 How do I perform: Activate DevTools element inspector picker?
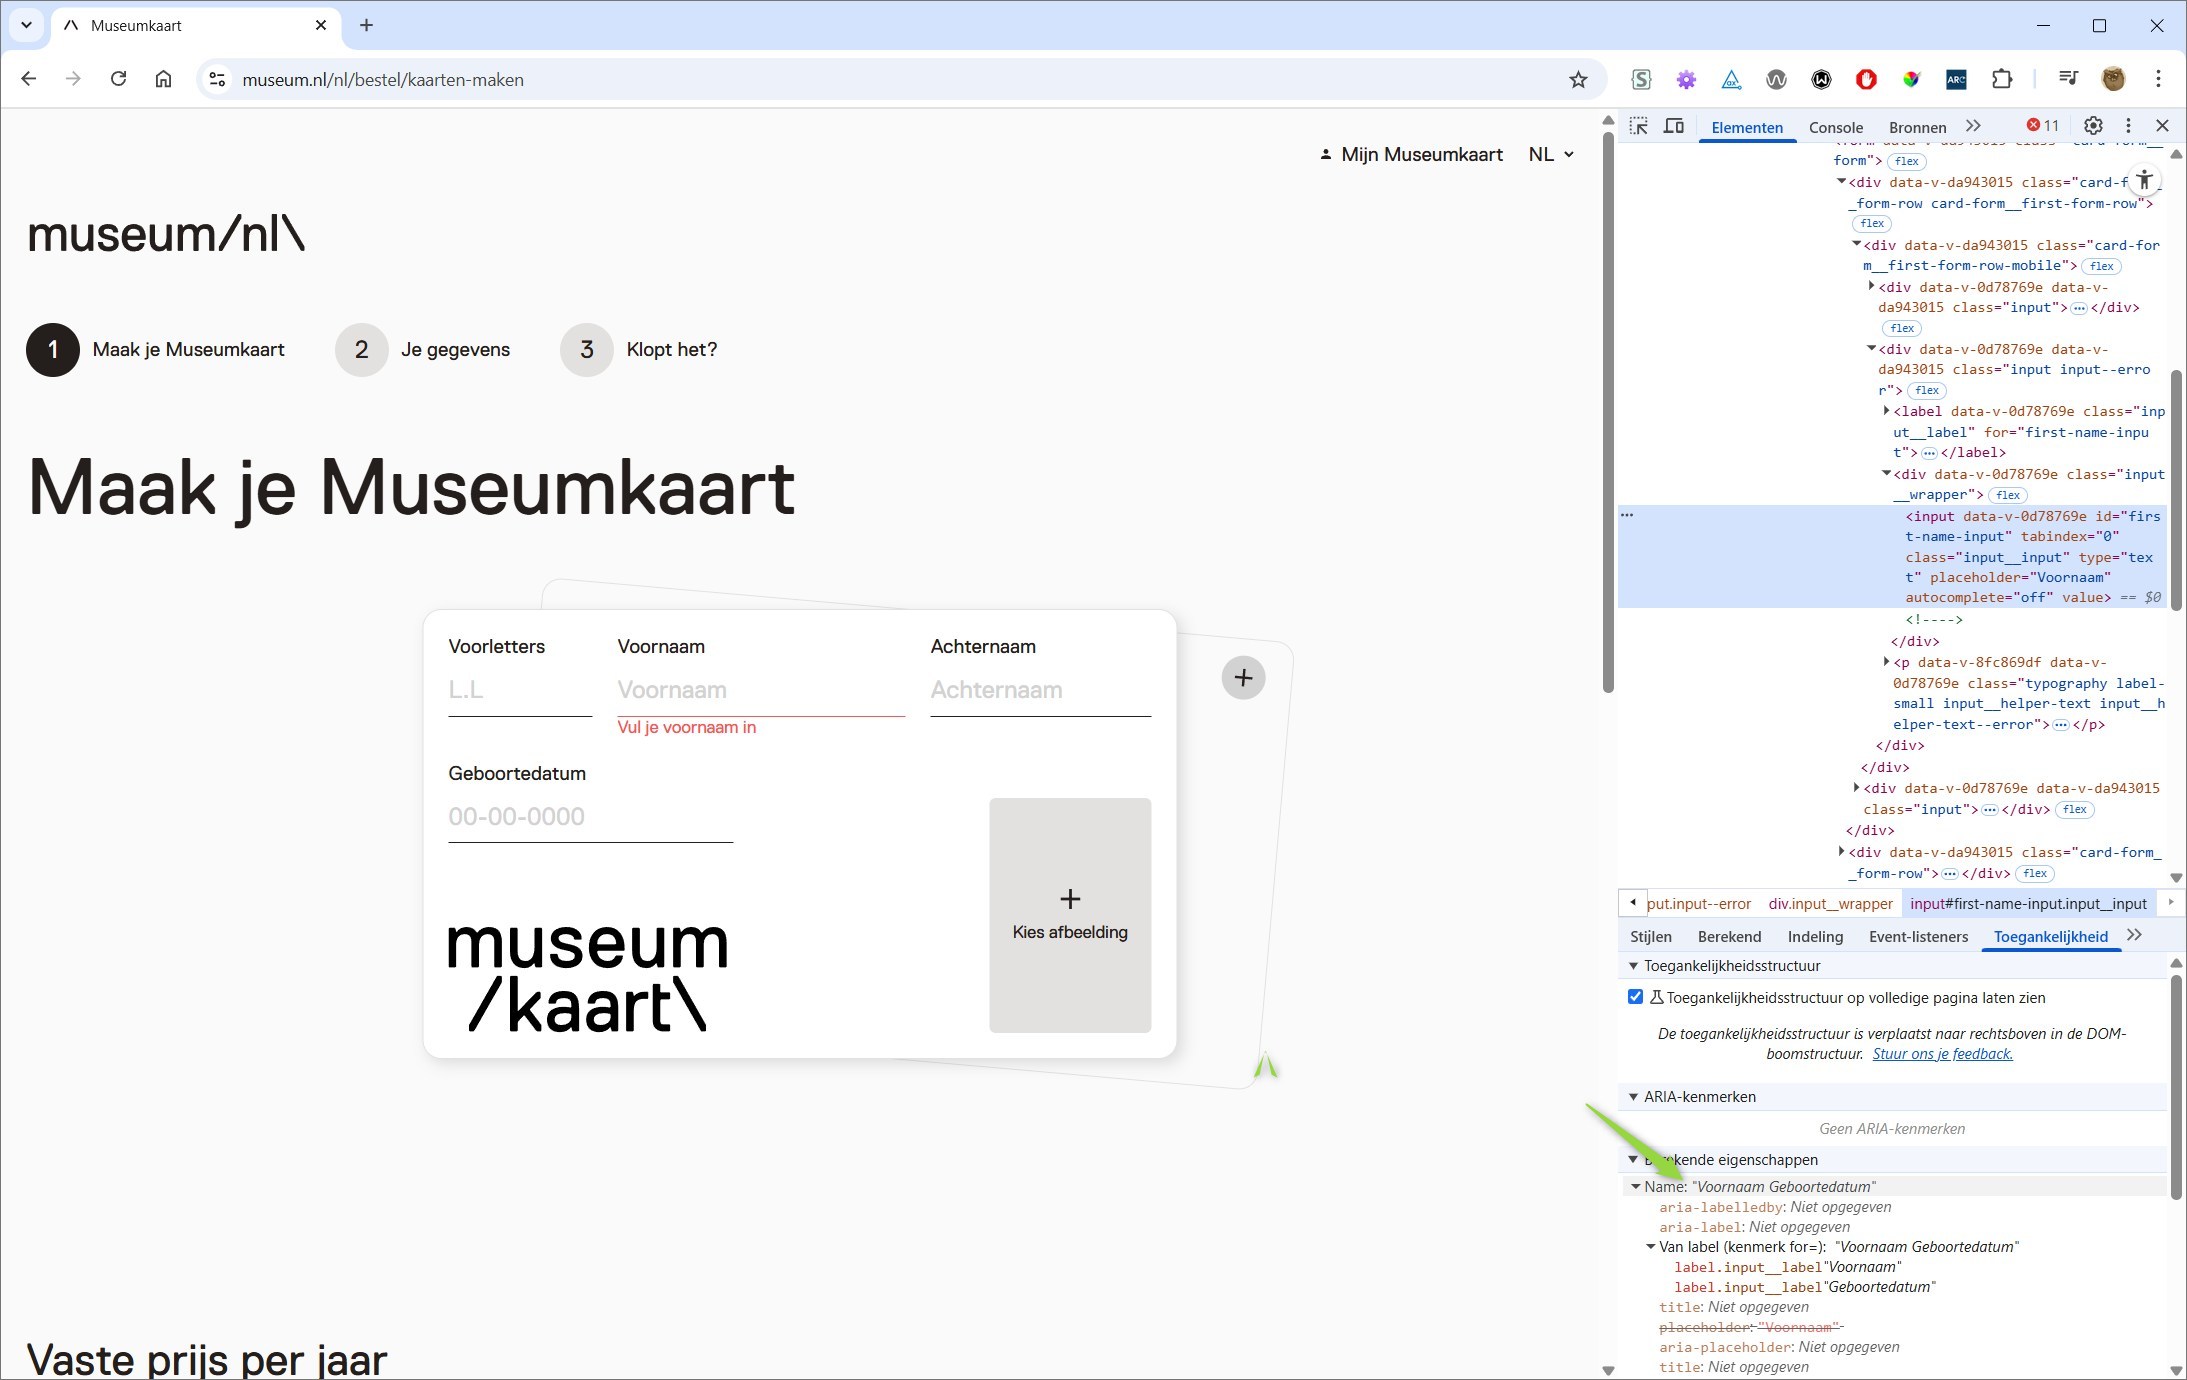(x=1638, y=126)
